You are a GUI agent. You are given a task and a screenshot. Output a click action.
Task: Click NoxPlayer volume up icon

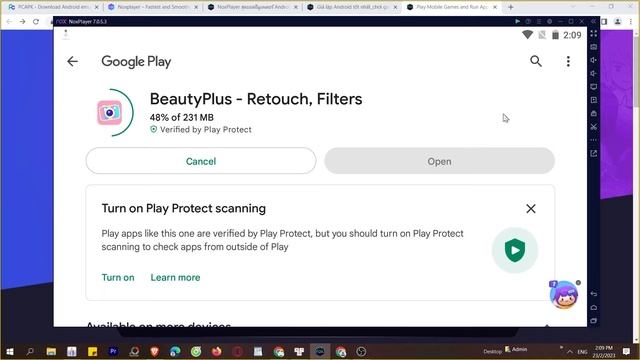click(594, 60)
